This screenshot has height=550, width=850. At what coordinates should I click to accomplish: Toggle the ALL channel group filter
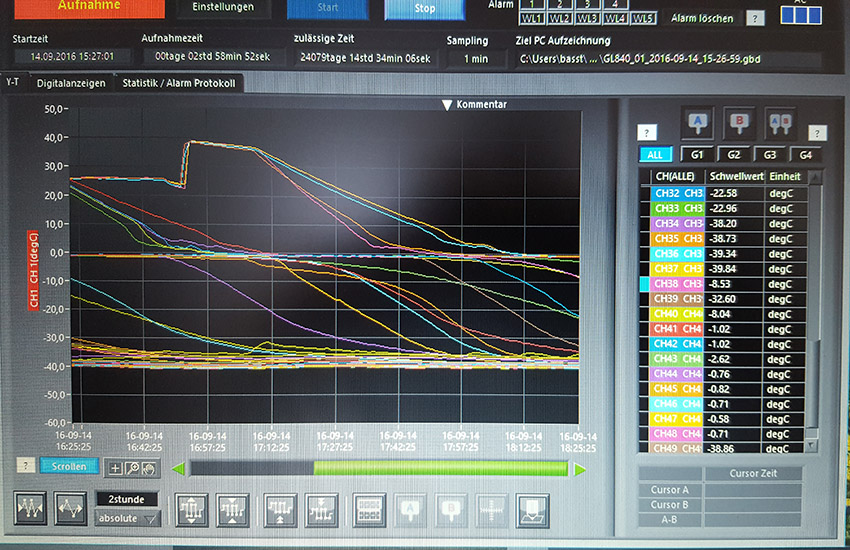click(x=655, y=155)
